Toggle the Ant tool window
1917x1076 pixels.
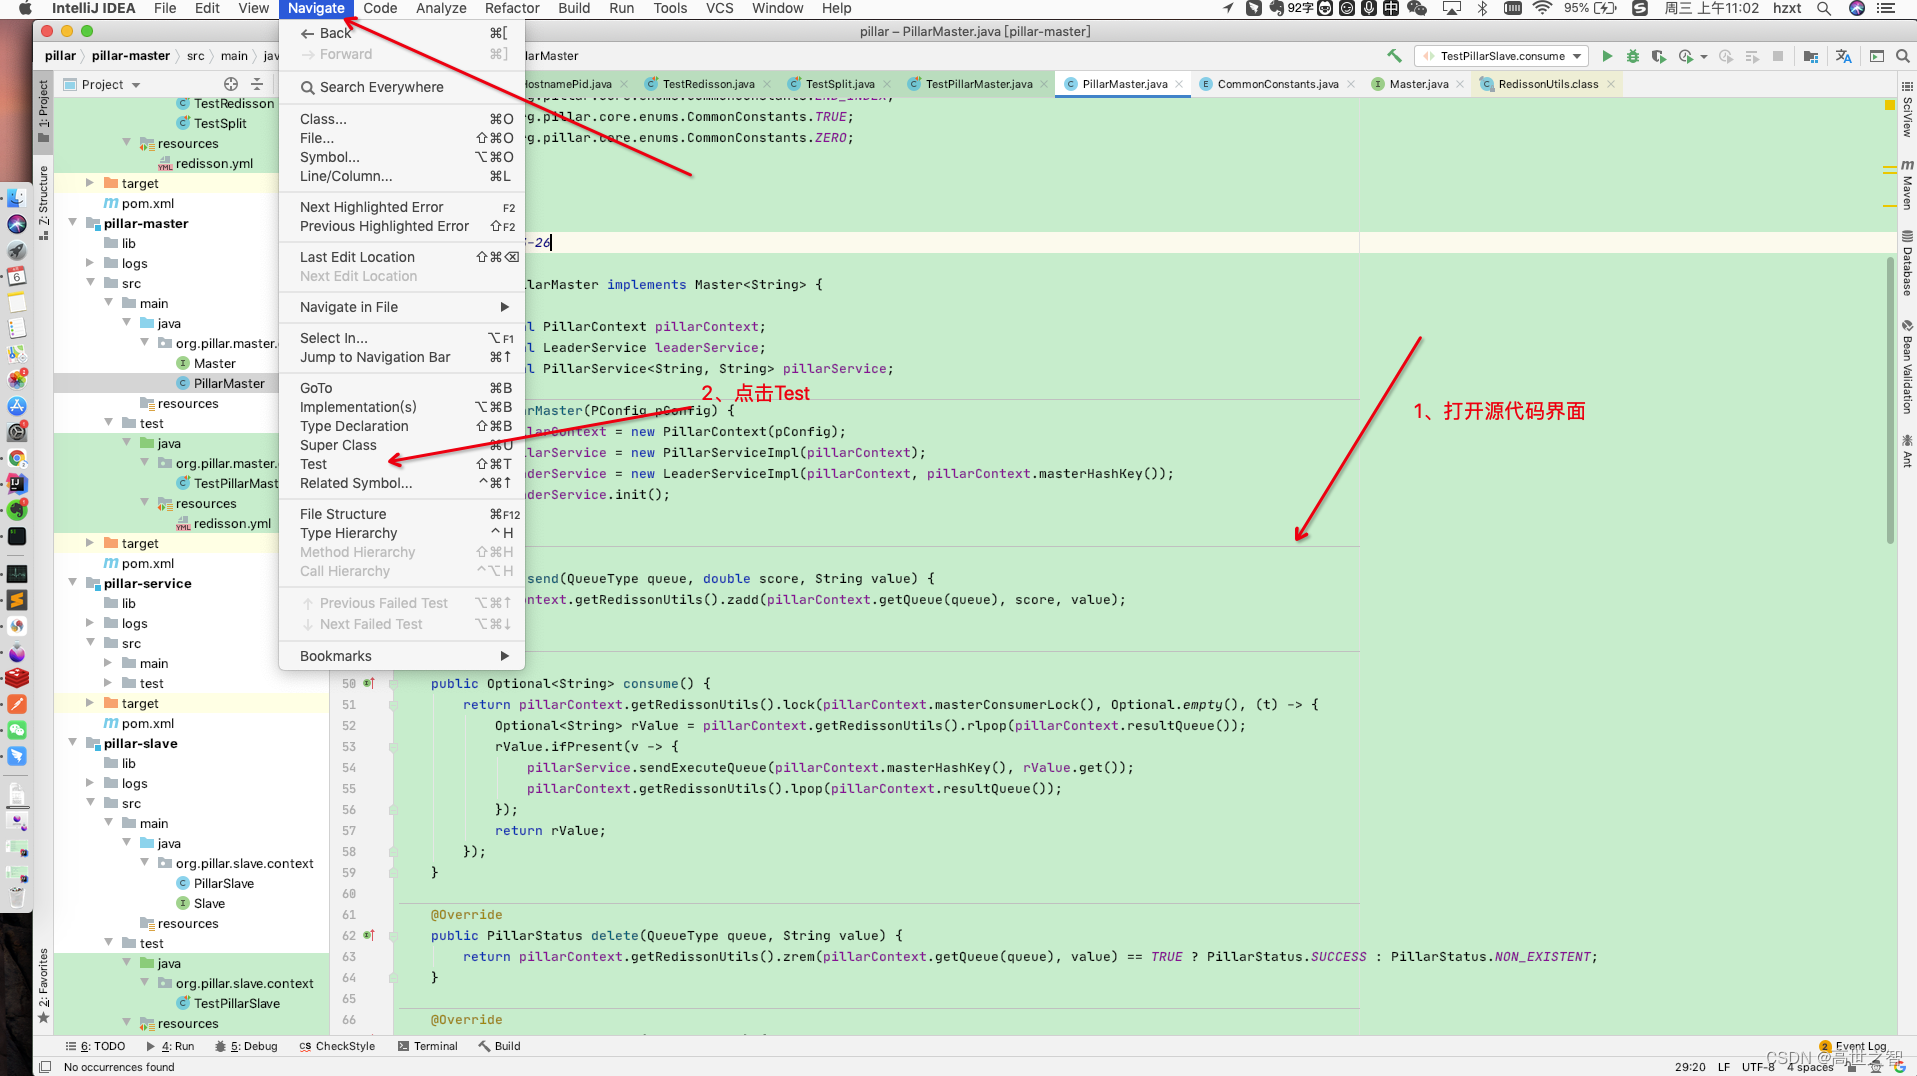click(1907, 451)
